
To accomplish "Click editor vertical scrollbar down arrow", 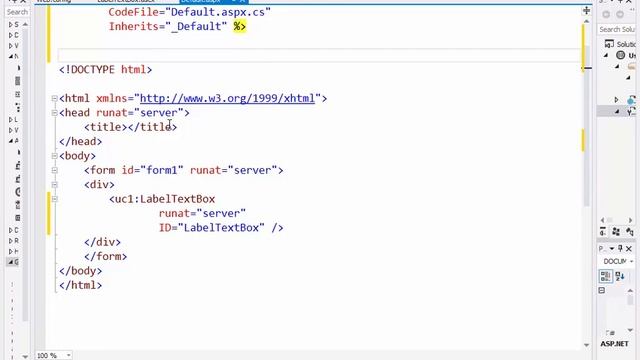I will click(x=587, y=345).
